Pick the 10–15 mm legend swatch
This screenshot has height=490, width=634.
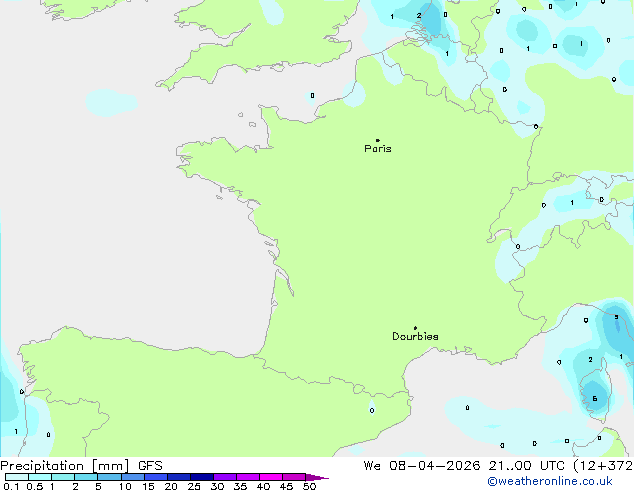(133, 477)
